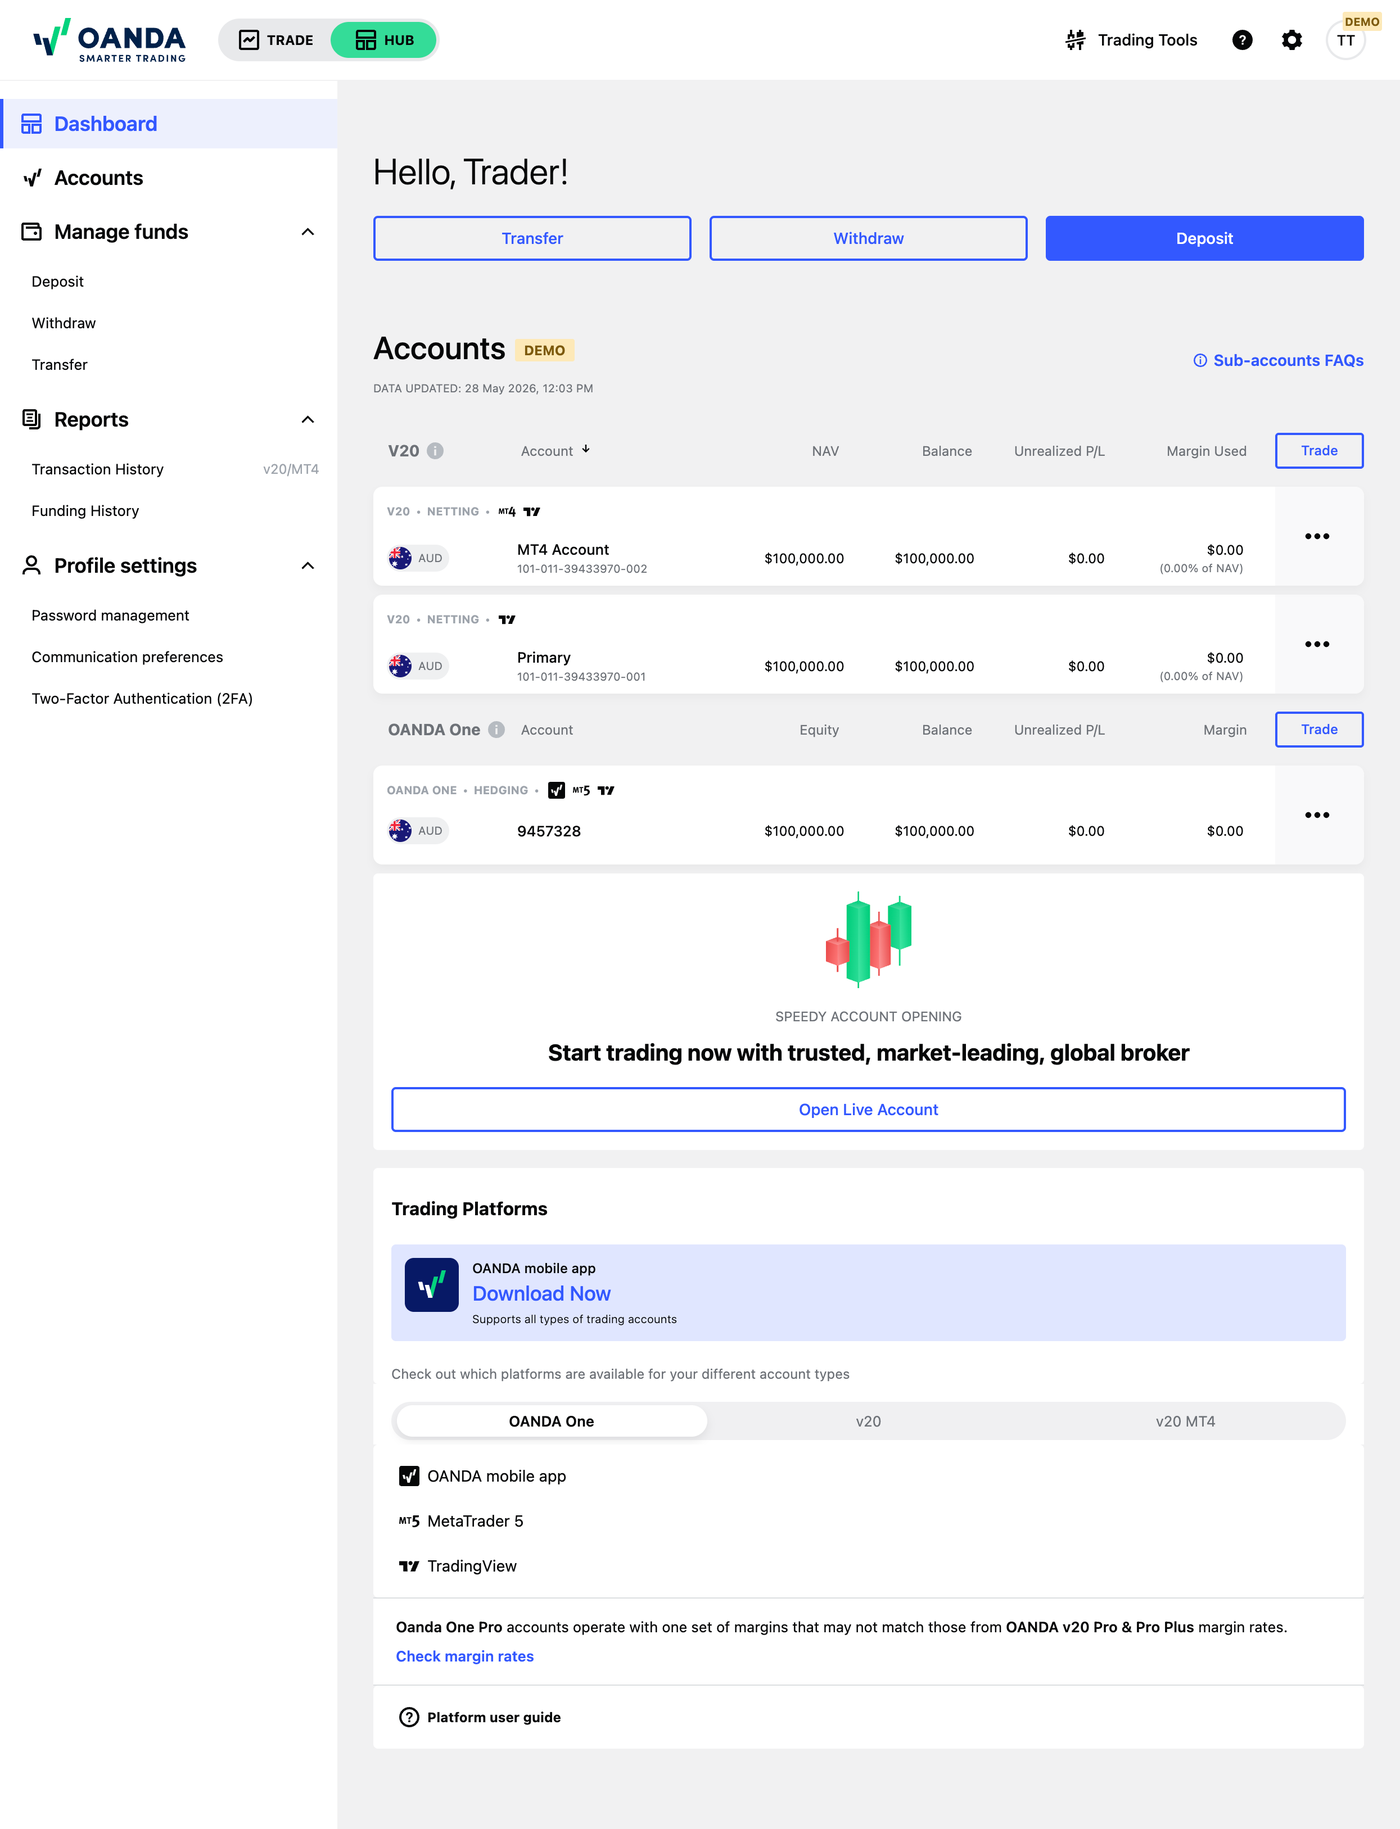Click the TT demo profile avatar
The height and width of the screenshot is (1829, 1400).
(1346, 40)
